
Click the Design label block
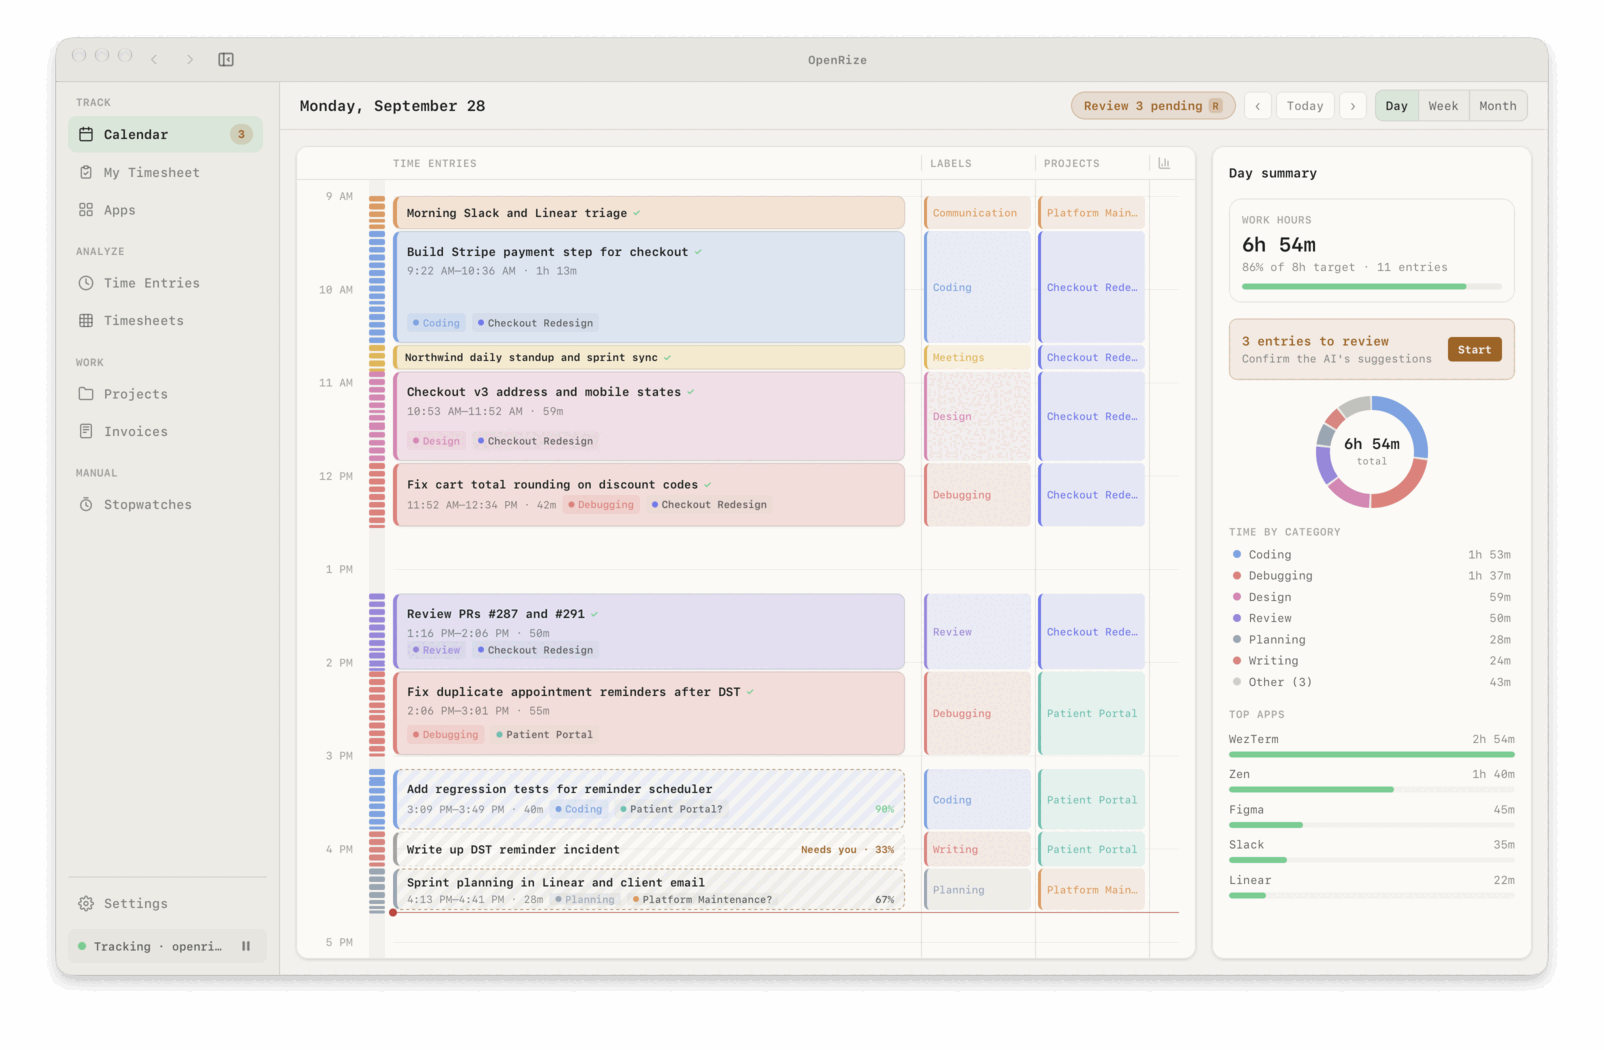click(977, 416)
